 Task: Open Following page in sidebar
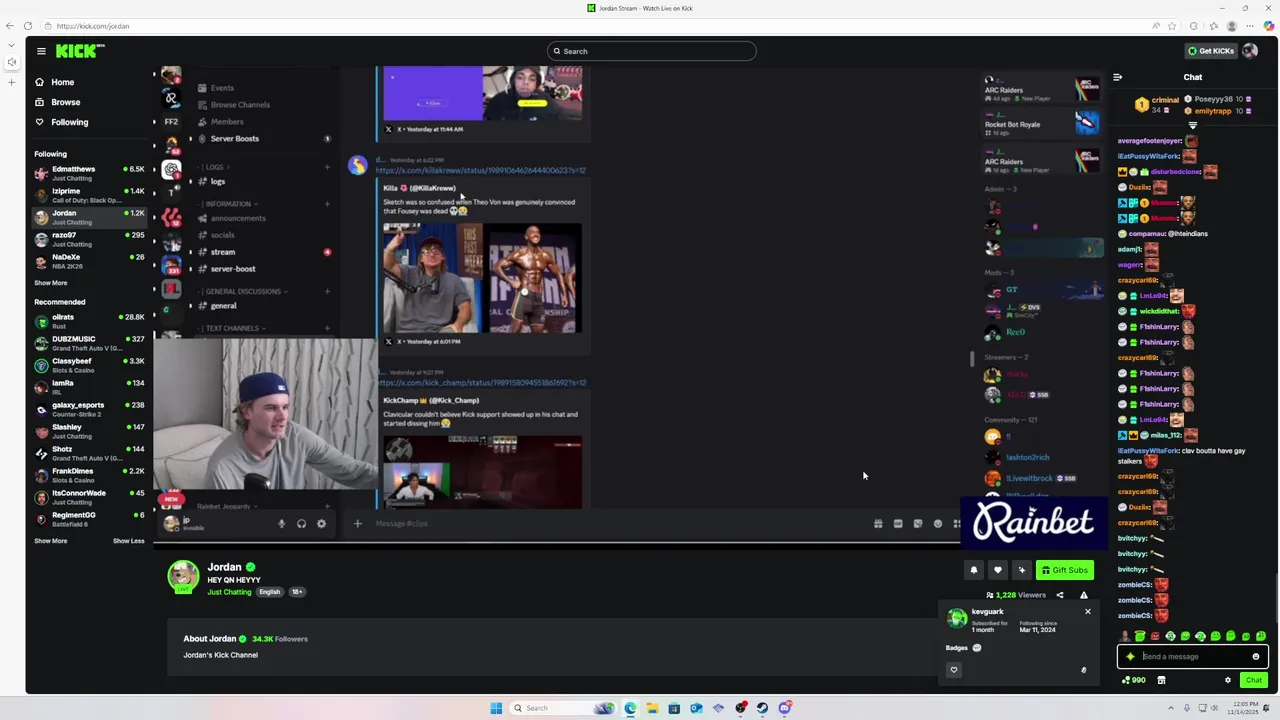coord(69,122)
